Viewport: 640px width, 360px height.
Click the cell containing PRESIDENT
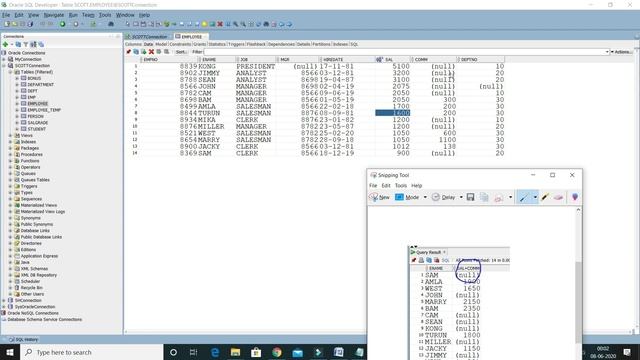tap(256, 66)
